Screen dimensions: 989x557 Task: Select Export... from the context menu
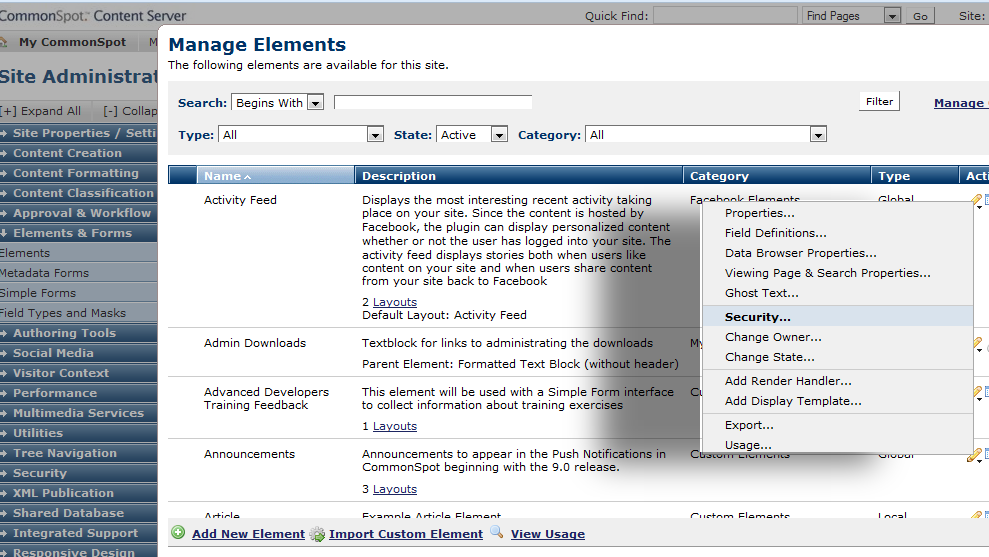coord(837,425)
